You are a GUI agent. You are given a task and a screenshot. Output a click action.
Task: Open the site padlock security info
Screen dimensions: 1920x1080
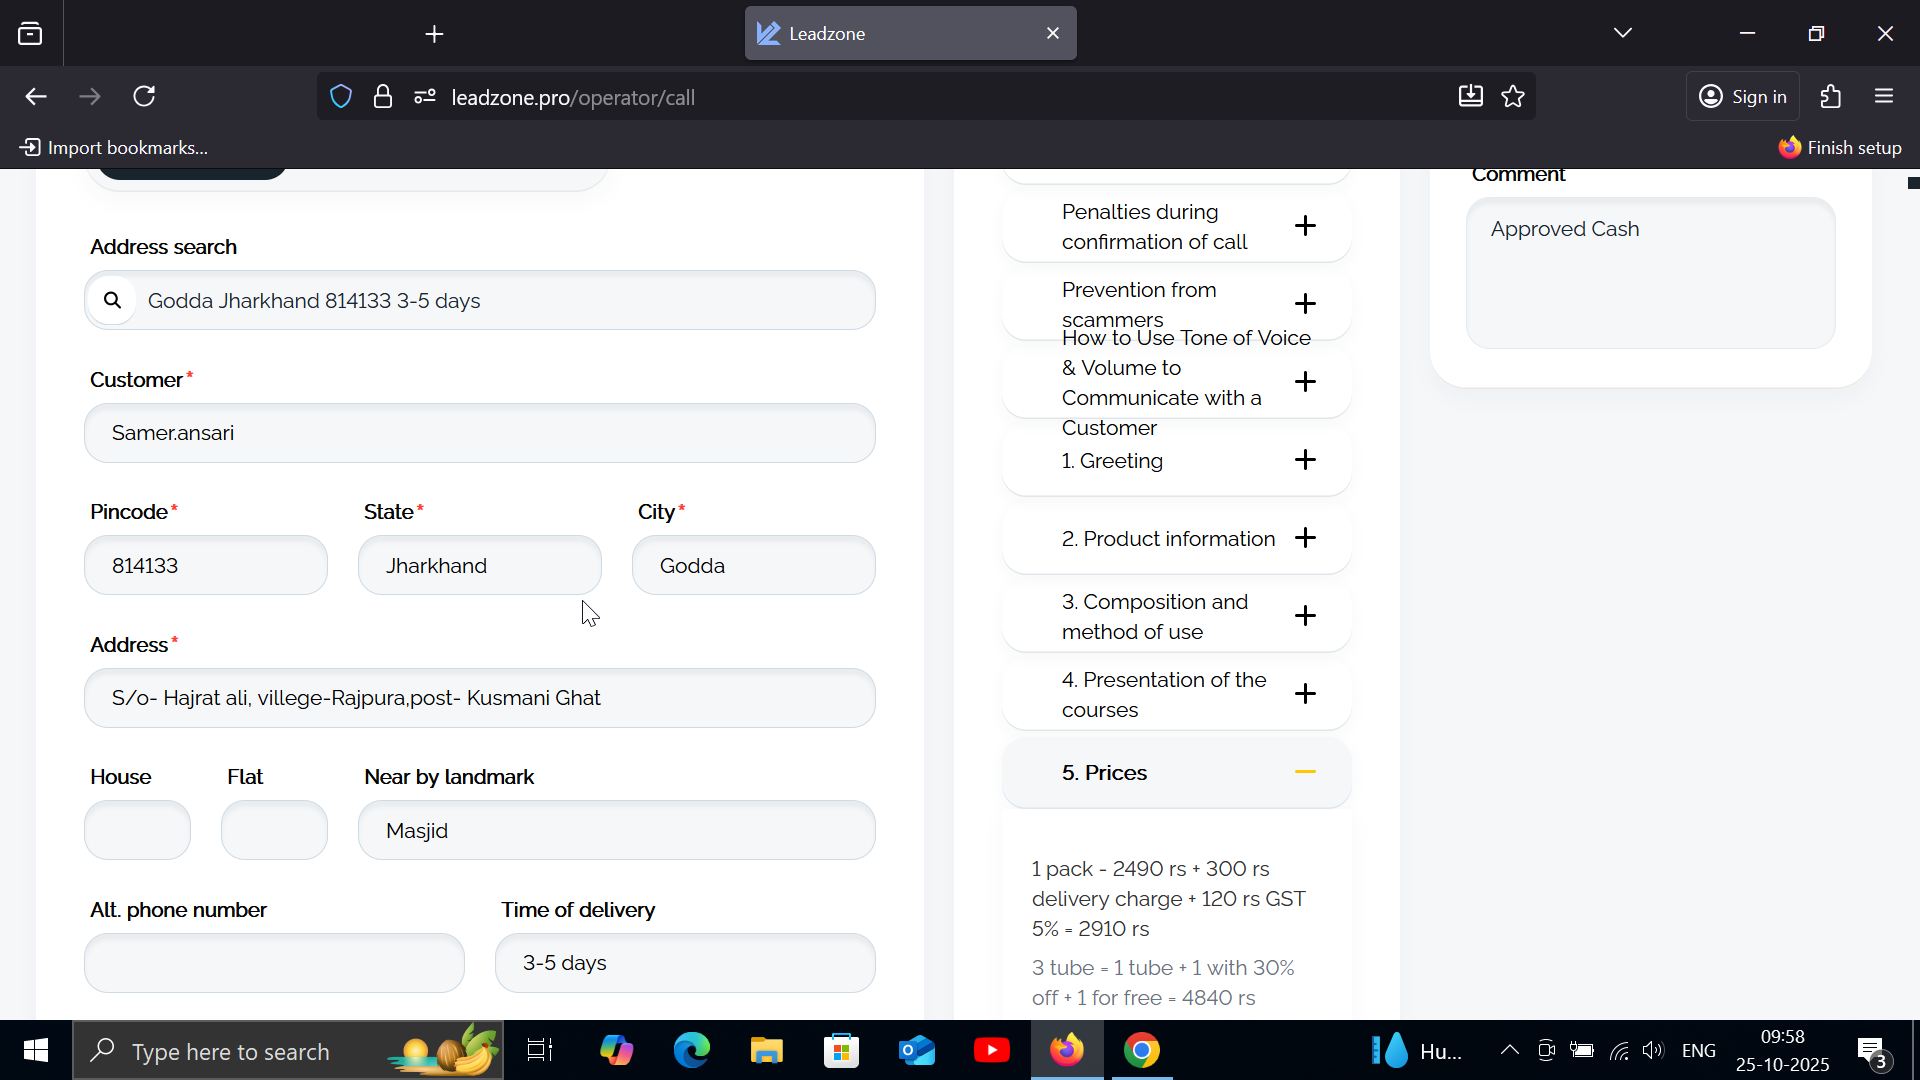pyautogui.click(x=382, y=97)
